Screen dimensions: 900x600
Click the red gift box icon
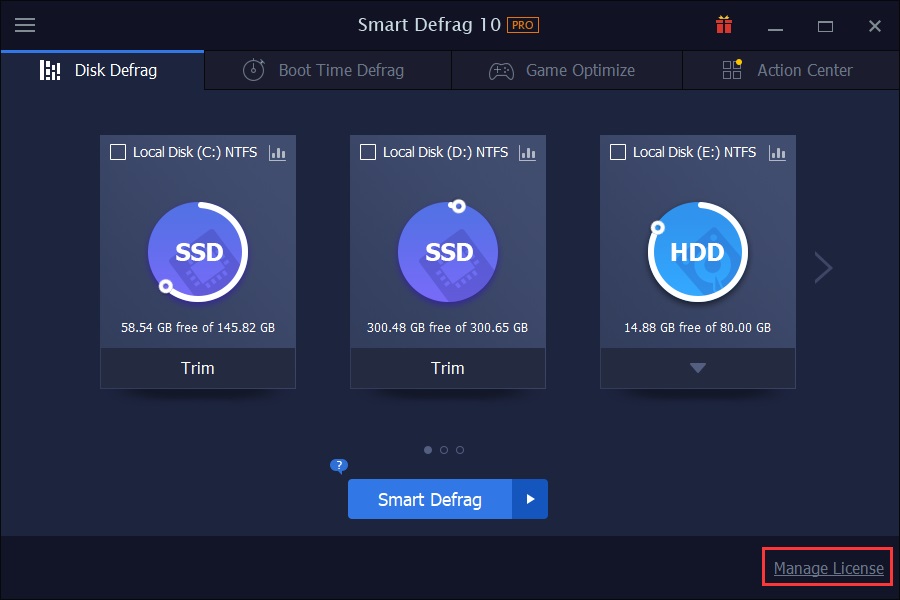[x=724, y=25]
